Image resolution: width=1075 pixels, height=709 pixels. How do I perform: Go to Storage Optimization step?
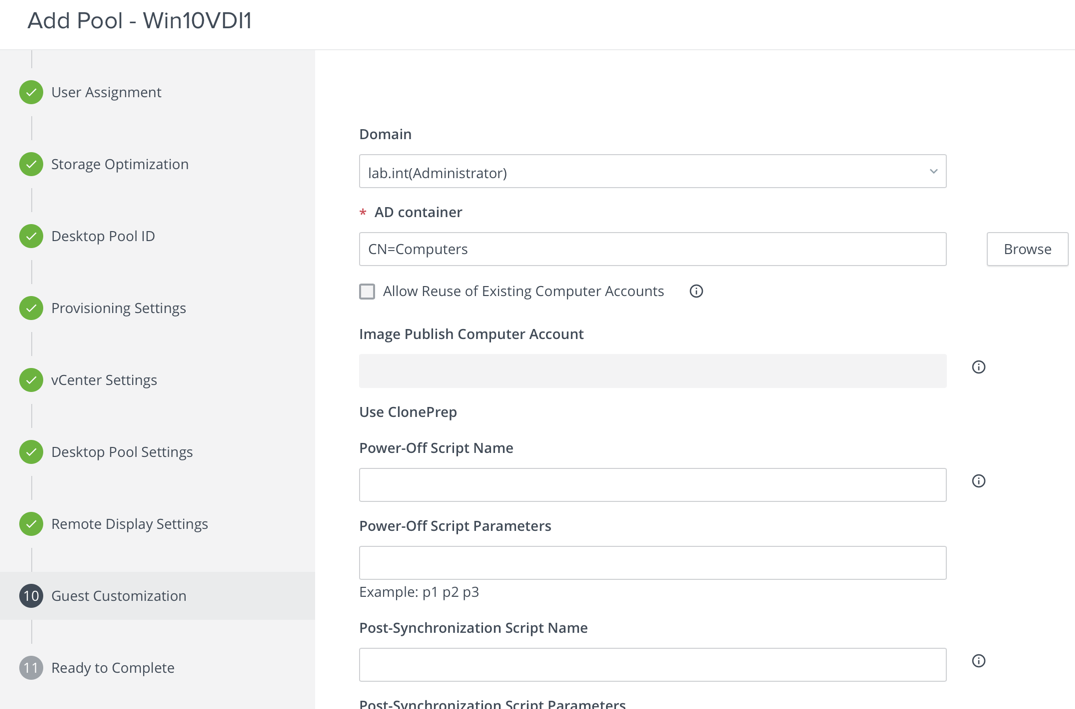coord(119,164)
